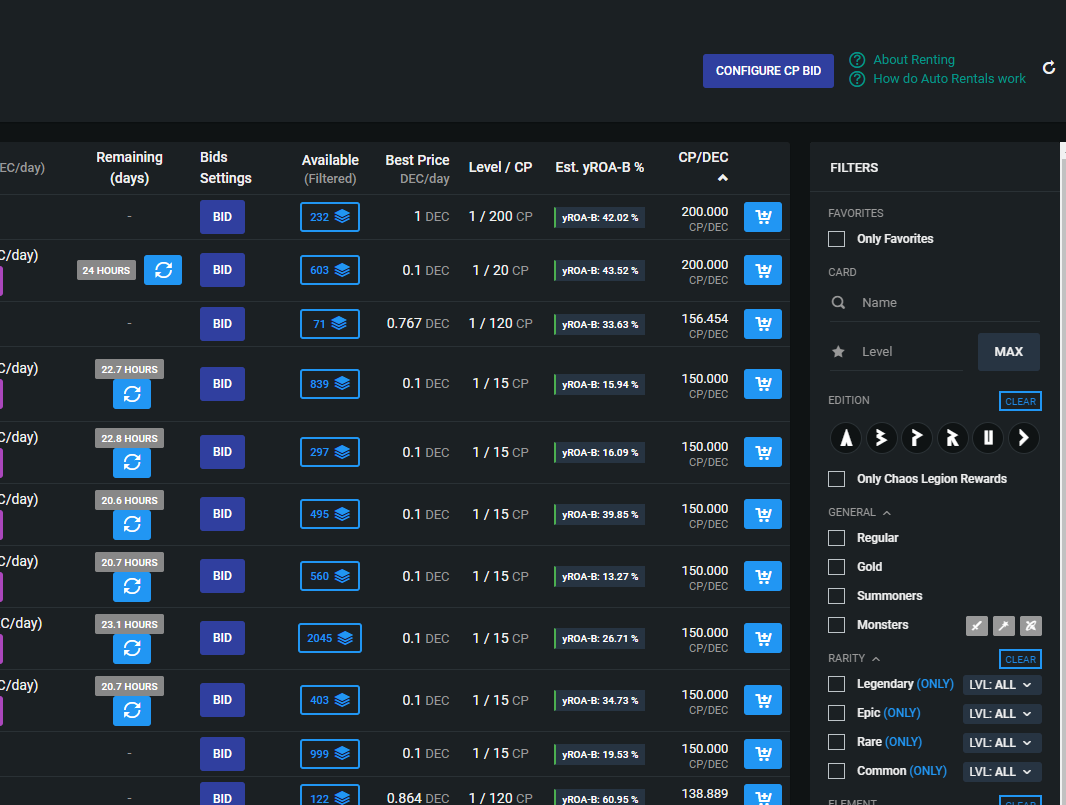Click cart icon for yROA-B 39.85% row

coord(763,514)
